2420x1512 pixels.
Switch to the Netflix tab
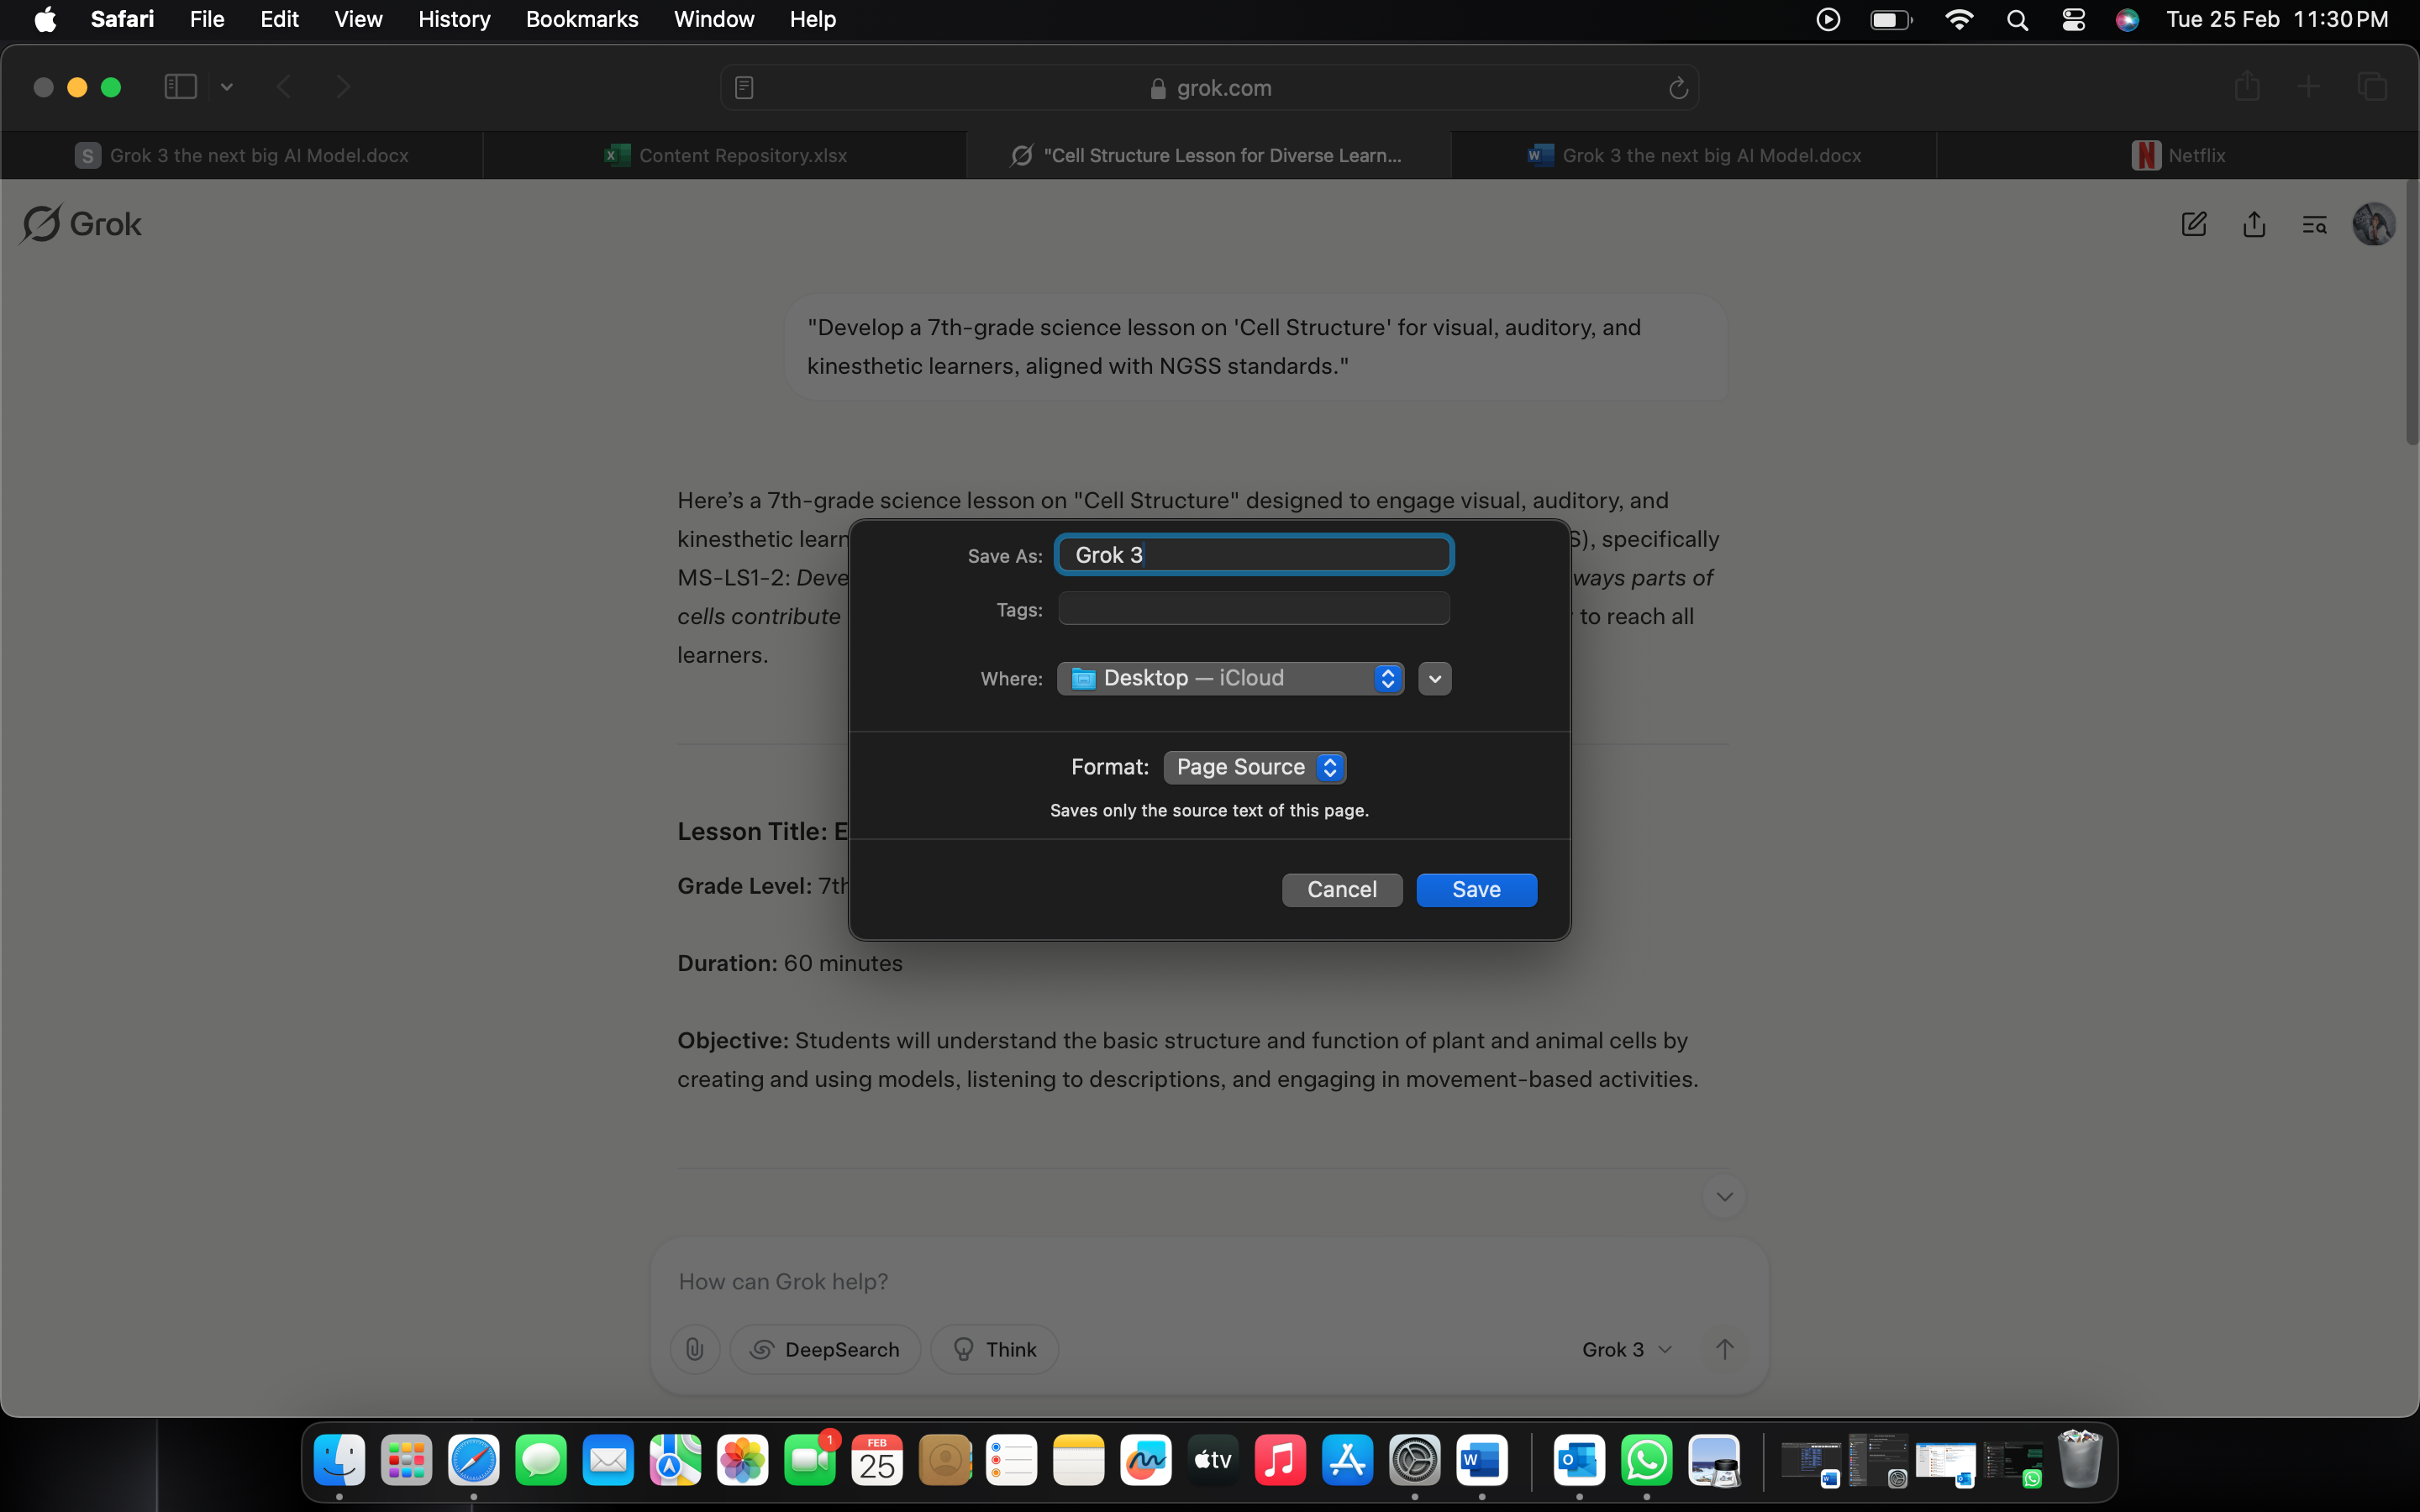[x=2178, y=155]
